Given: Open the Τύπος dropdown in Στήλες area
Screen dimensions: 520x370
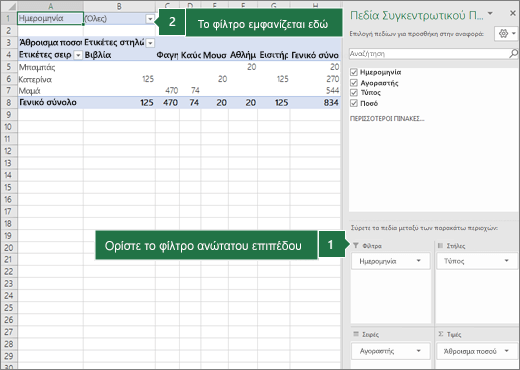Looking at the screenshot, I should 507,261.
